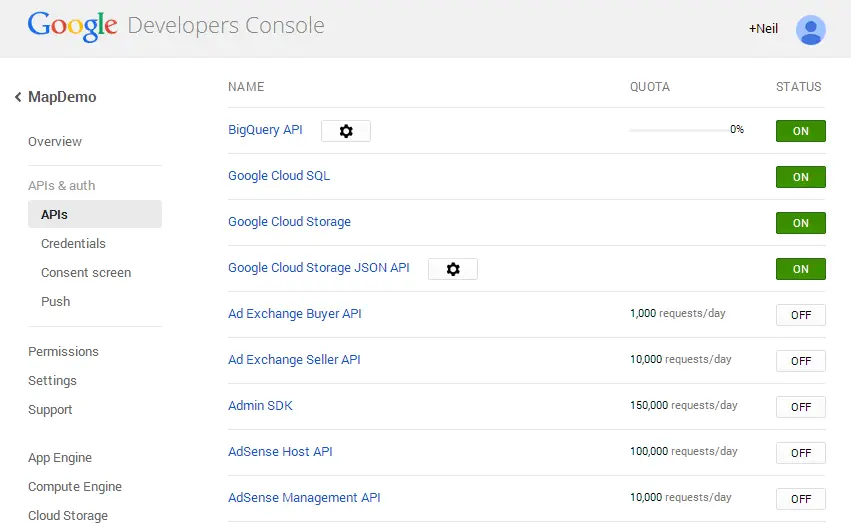Open App Engine in sidebar

pyautogui.click(x=60, y=458)
